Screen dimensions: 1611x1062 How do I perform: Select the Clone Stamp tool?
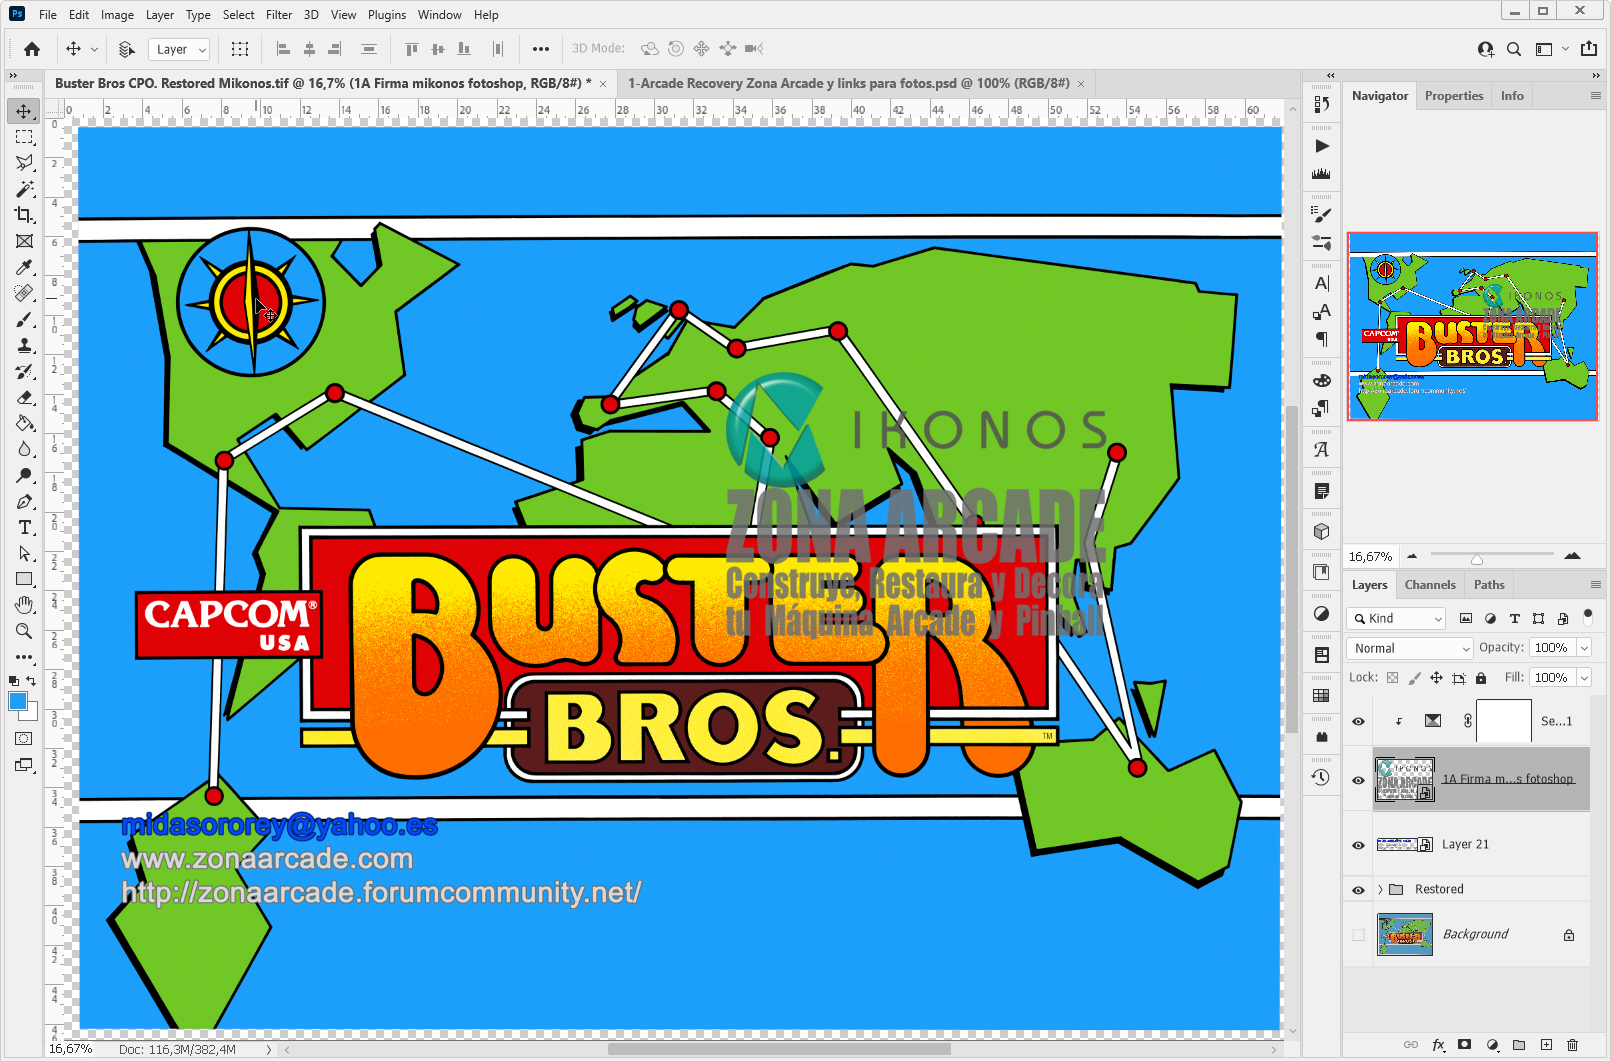pos(24,345)
